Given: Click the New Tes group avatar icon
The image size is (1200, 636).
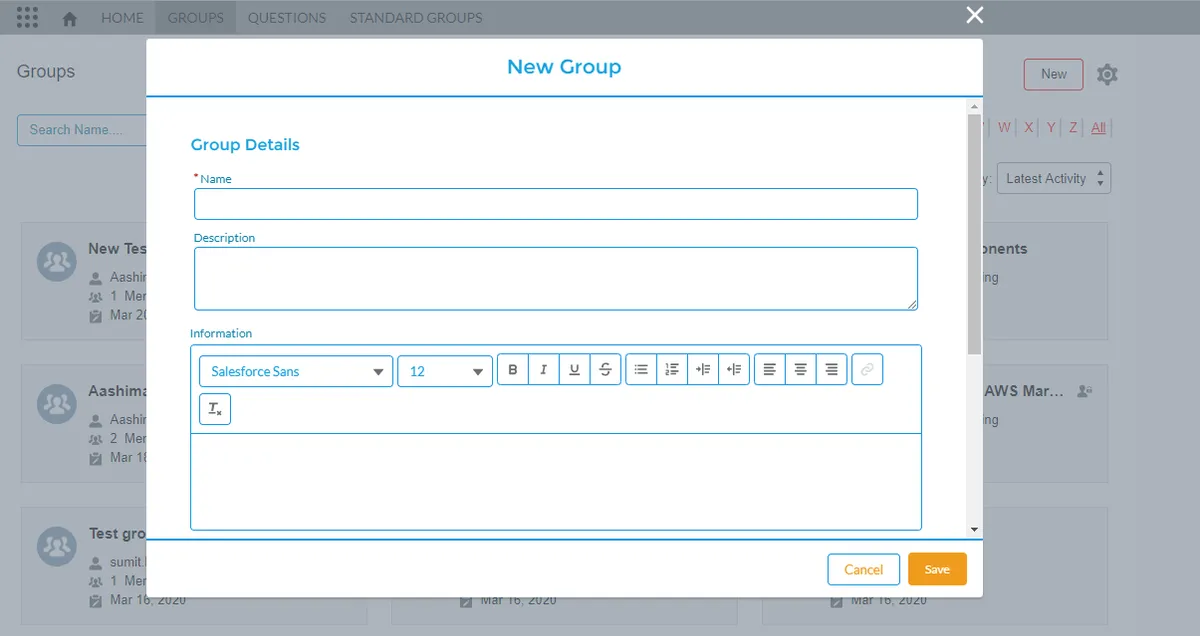Looking at the screenshot, I should click(57, 261).
